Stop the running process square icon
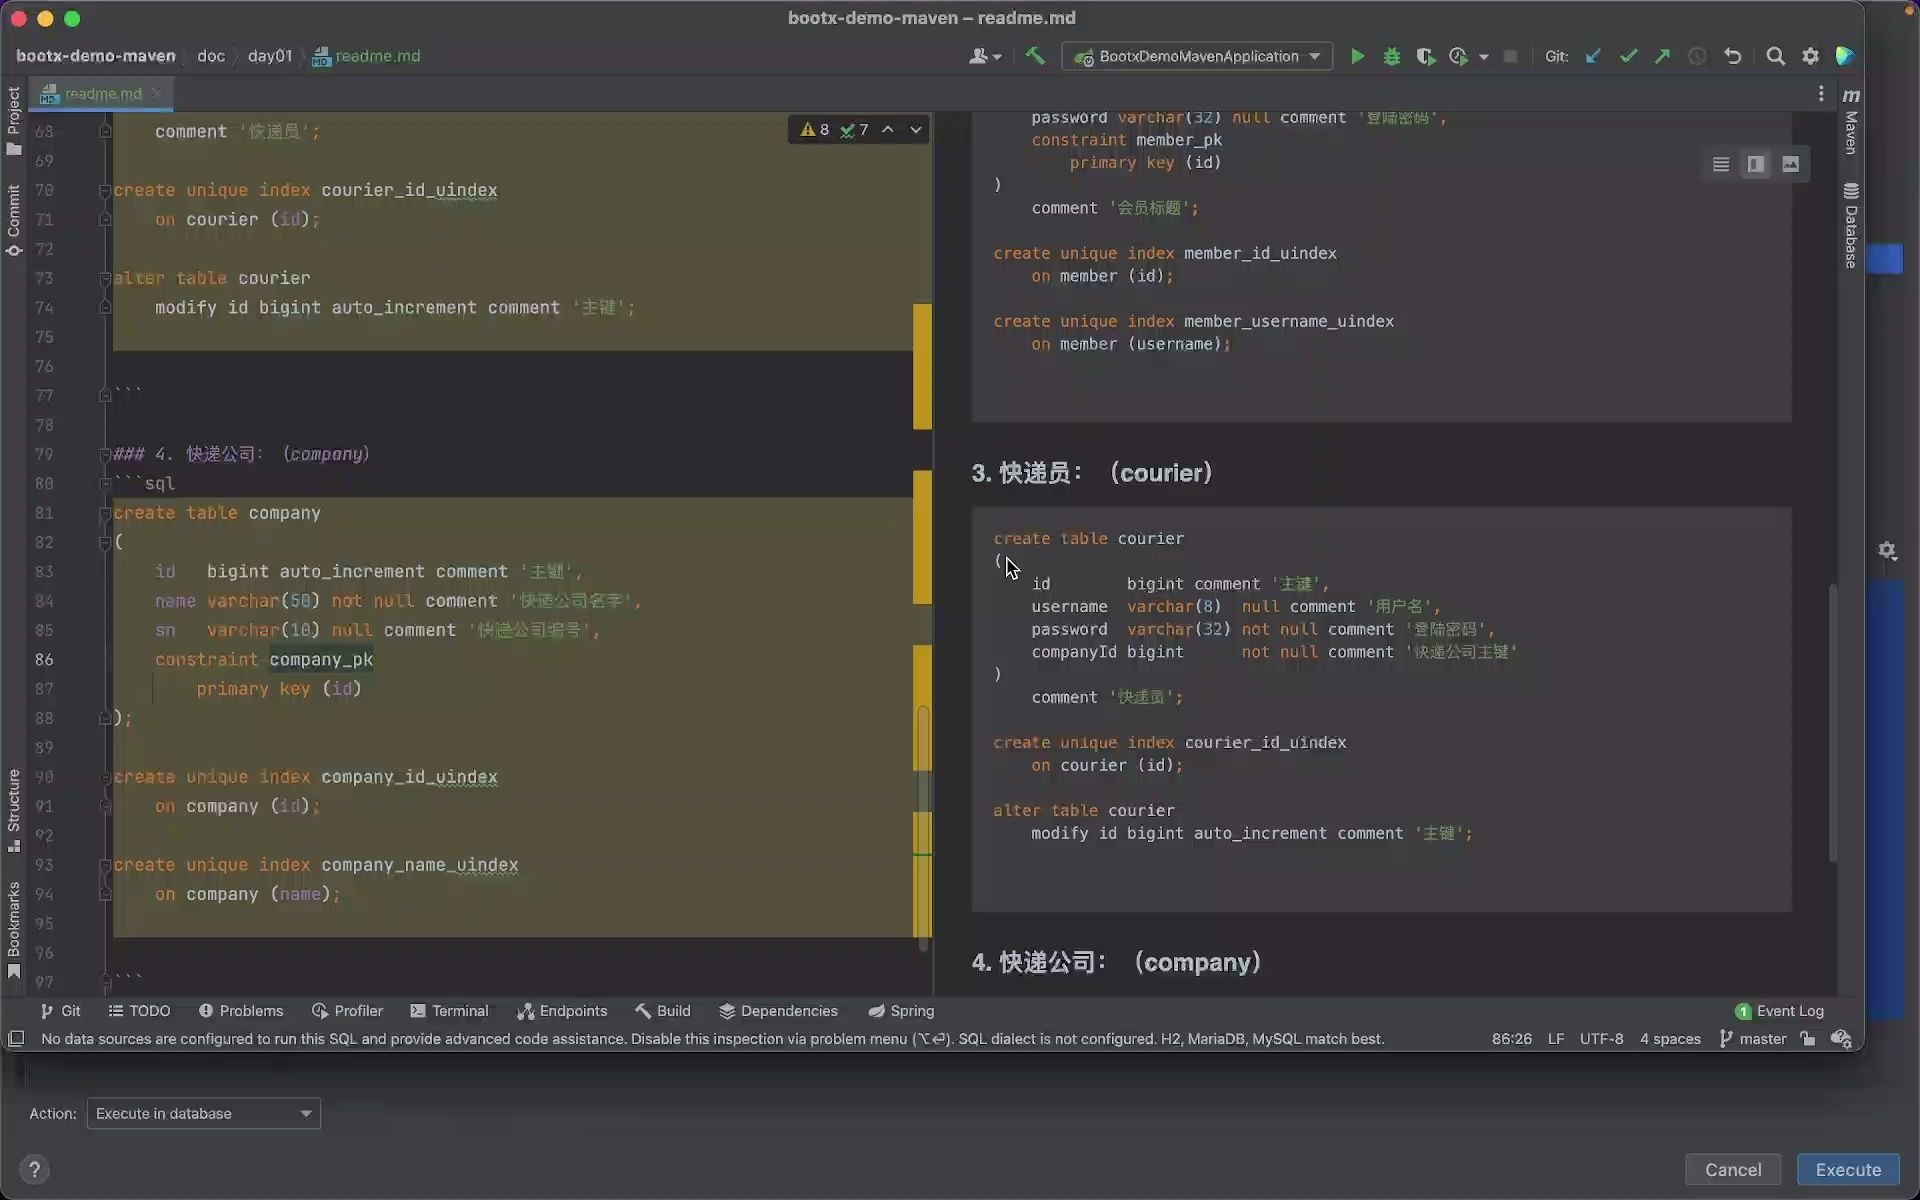This screenshot has height=1200, width=1920. pyautogui.click(x=1510, y=57)
